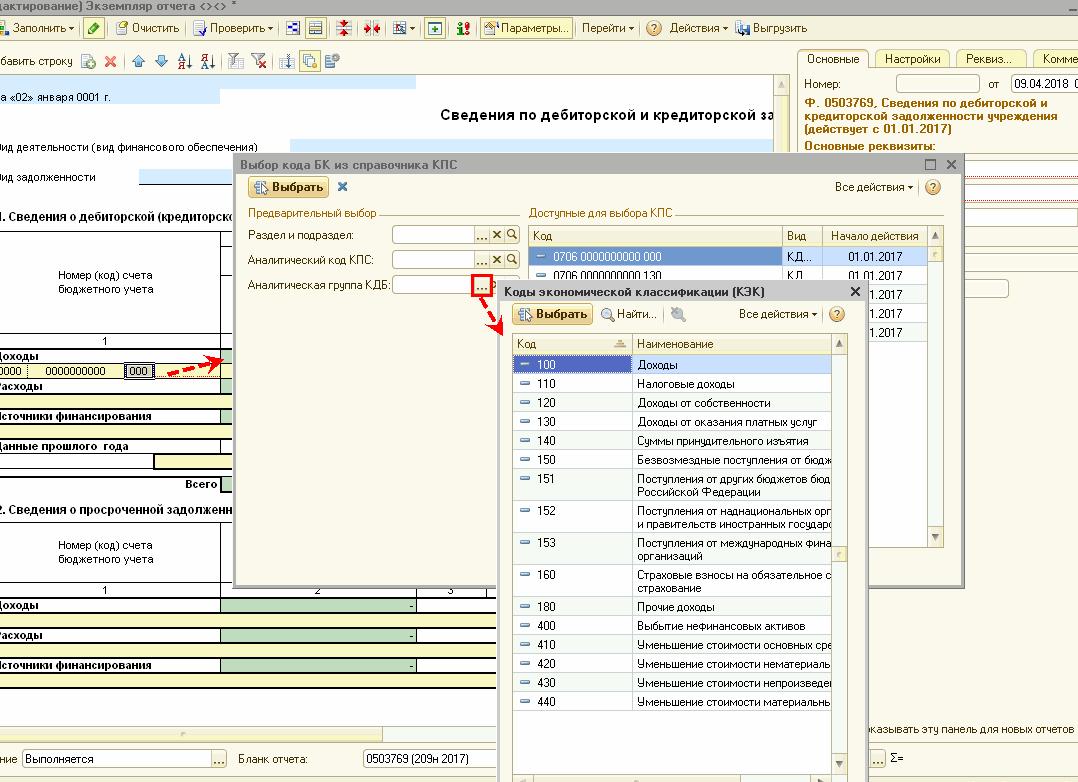The height and width of the screenshot is (782, 1078).
Task: Open help in the Выбор кода БК dialog
Action: point(932,187)
